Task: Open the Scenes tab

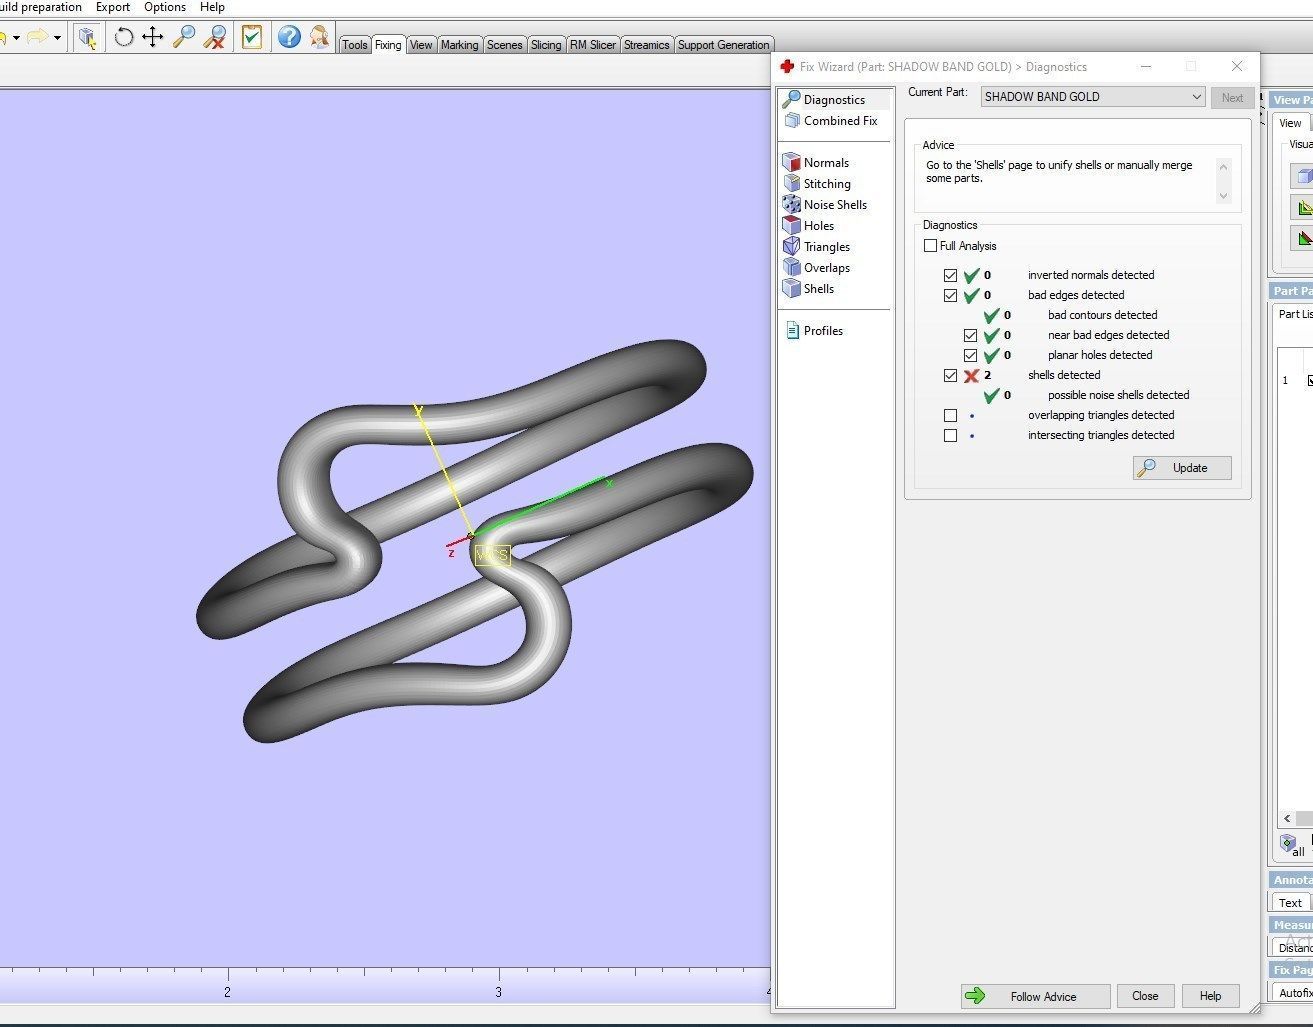Action: [504, 45]
